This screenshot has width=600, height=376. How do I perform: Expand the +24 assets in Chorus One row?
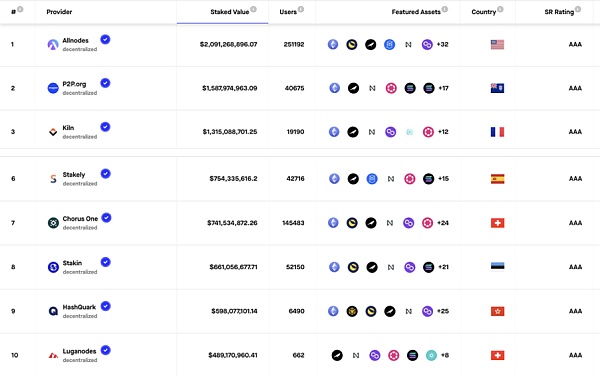[443, 223]
